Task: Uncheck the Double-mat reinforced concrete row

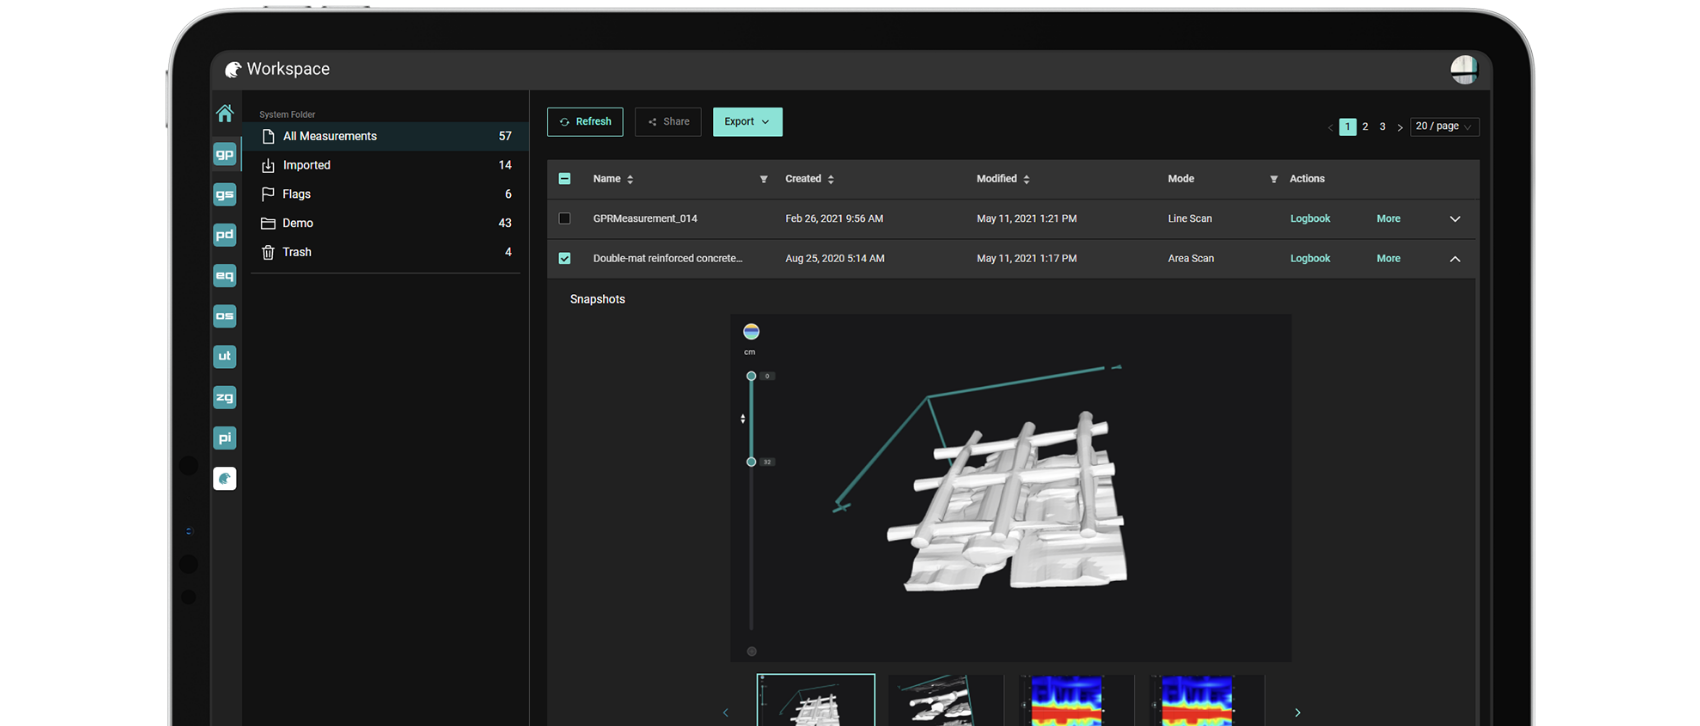Action: click(565, 258)
